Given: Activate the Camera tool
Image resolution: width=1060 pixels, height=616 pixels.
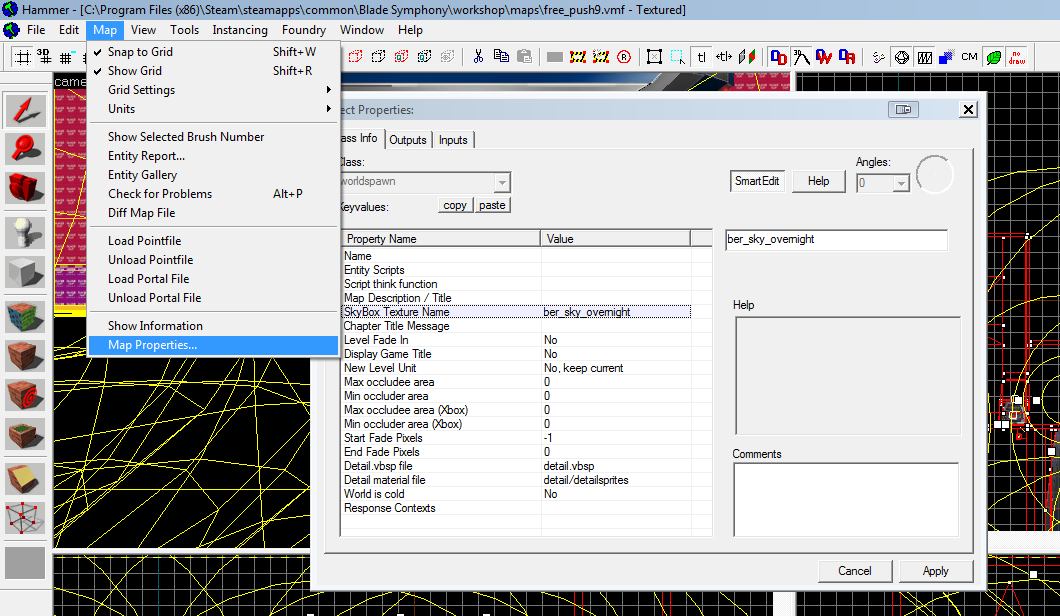Looking at the screenshot, I should [25, 186].
